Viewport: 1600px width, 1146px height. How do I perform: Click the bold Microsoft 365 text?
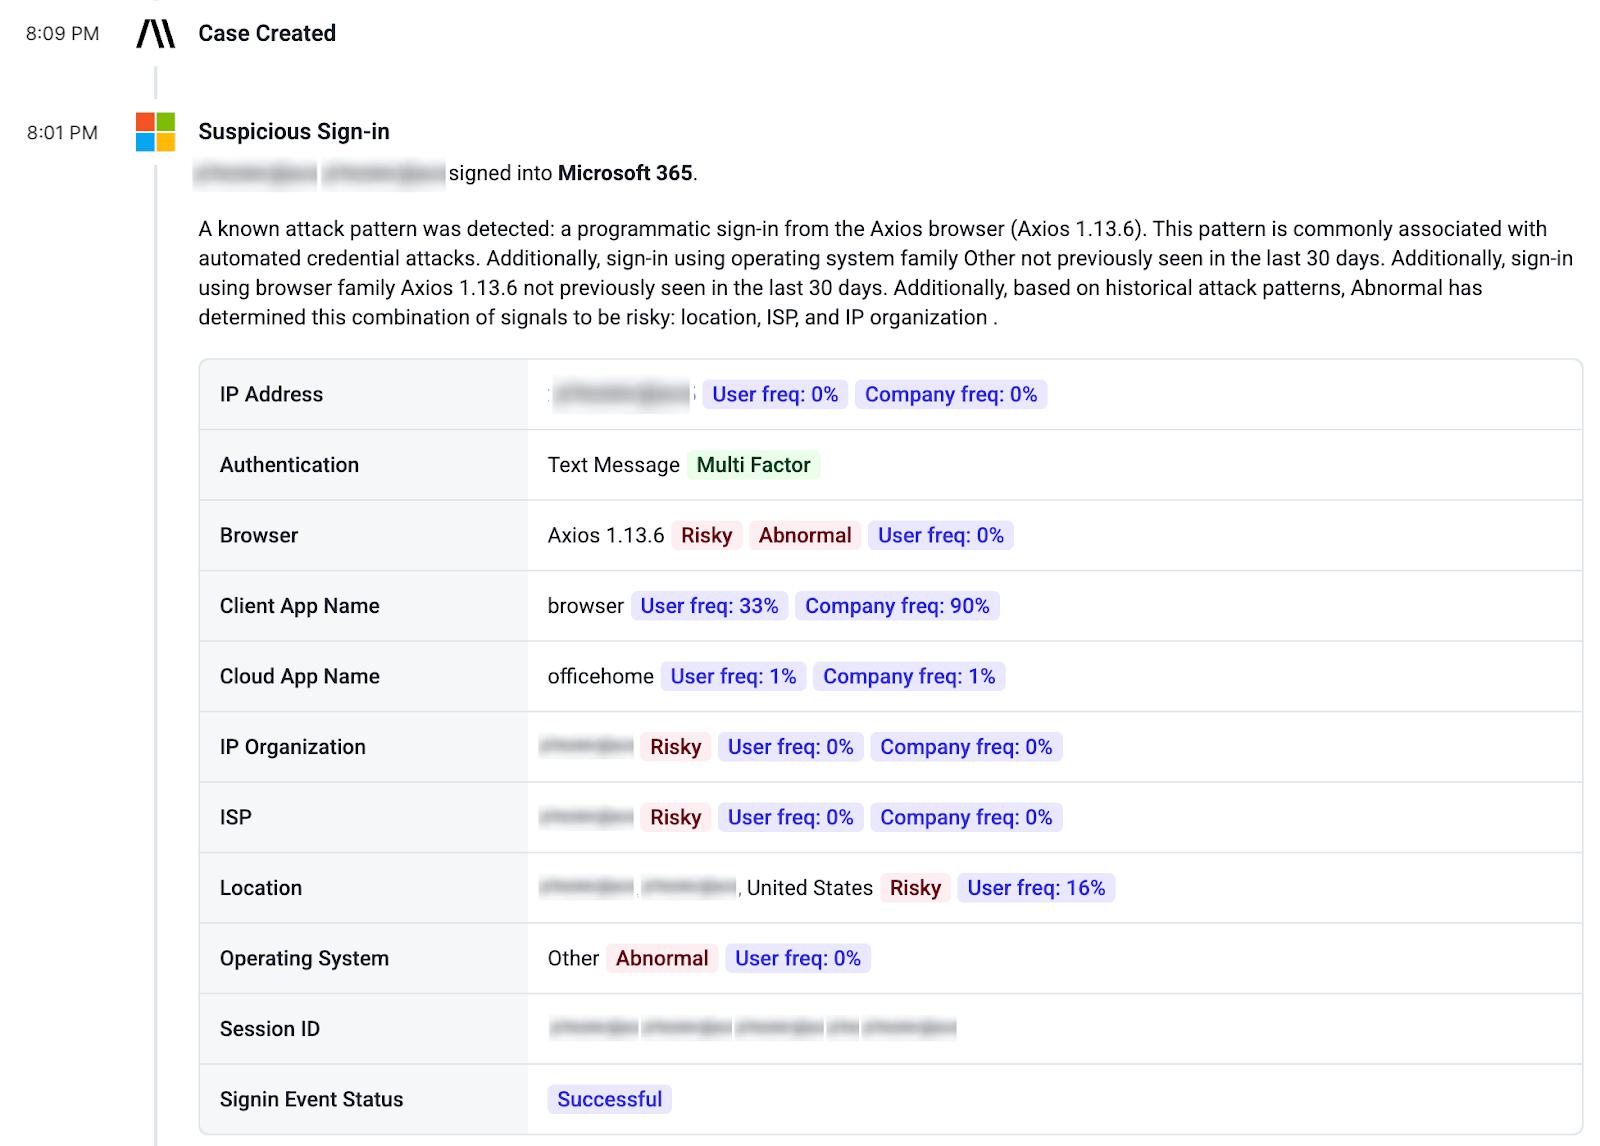pos(625,173)
